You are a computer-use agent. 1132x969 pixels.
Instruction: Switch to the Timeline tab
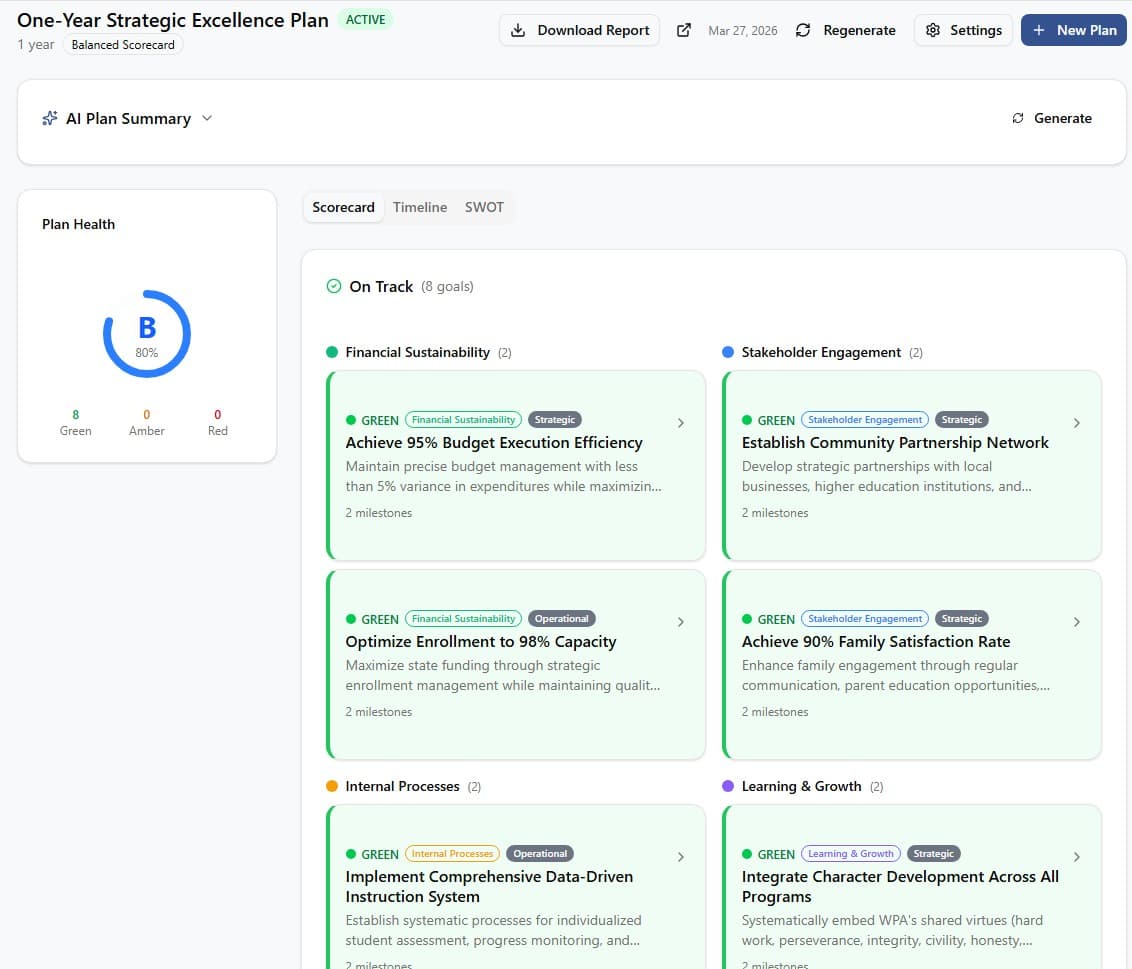[x=420, y=207]
